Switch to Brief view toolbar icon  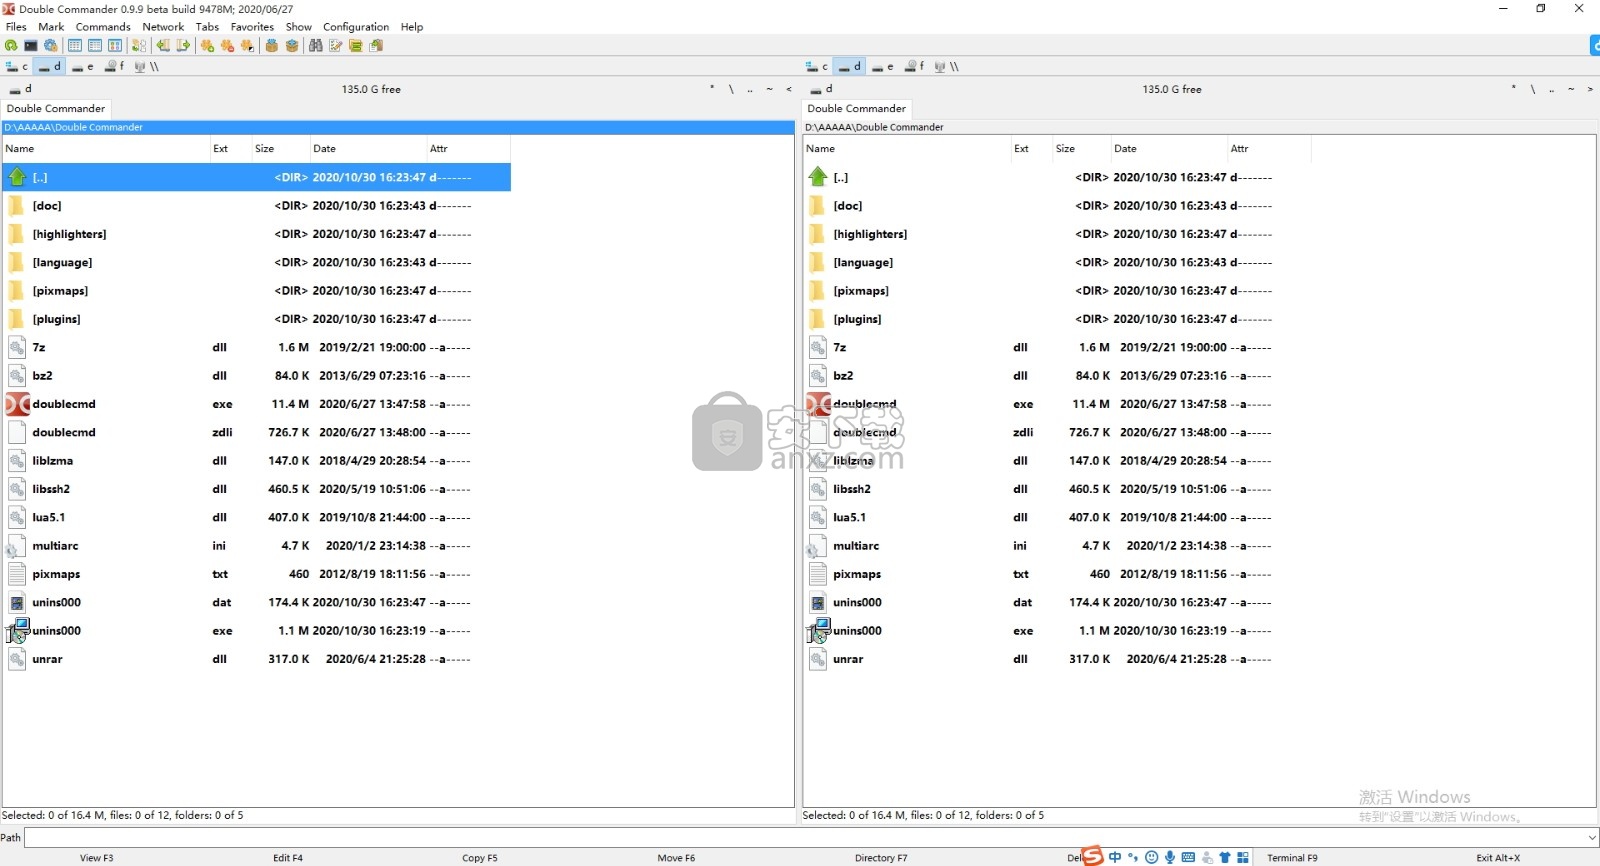coord(75,46)
